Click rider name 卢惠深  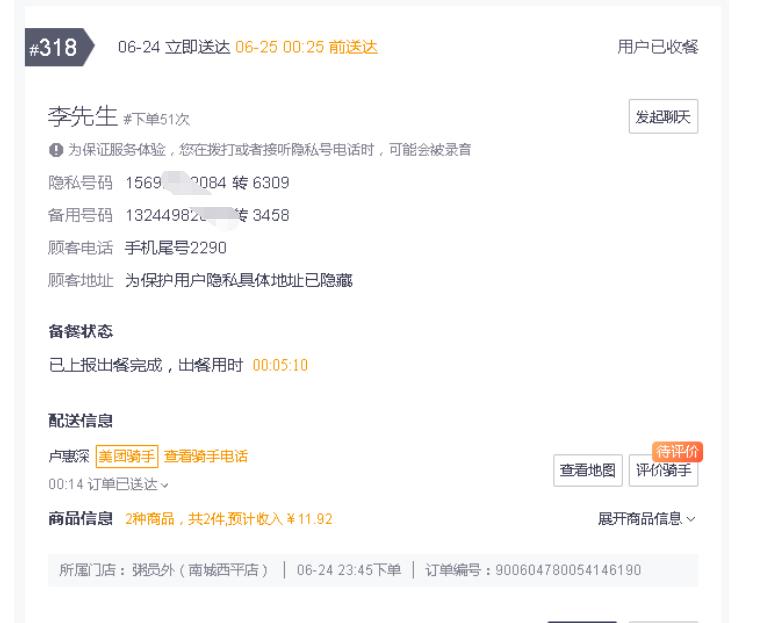tap(69, 456)
